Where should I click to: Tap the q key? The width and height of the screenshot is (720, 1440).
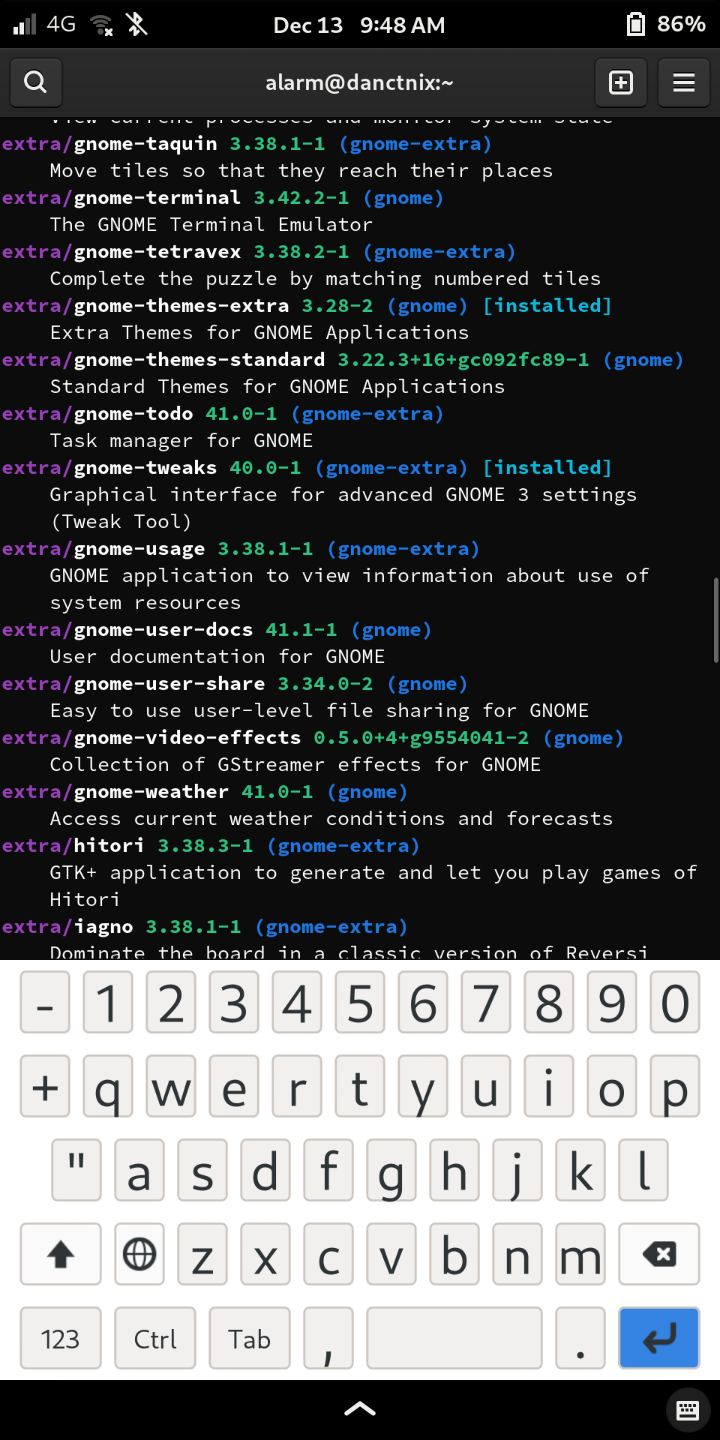pyautogui.click(x=108, y=1087)
